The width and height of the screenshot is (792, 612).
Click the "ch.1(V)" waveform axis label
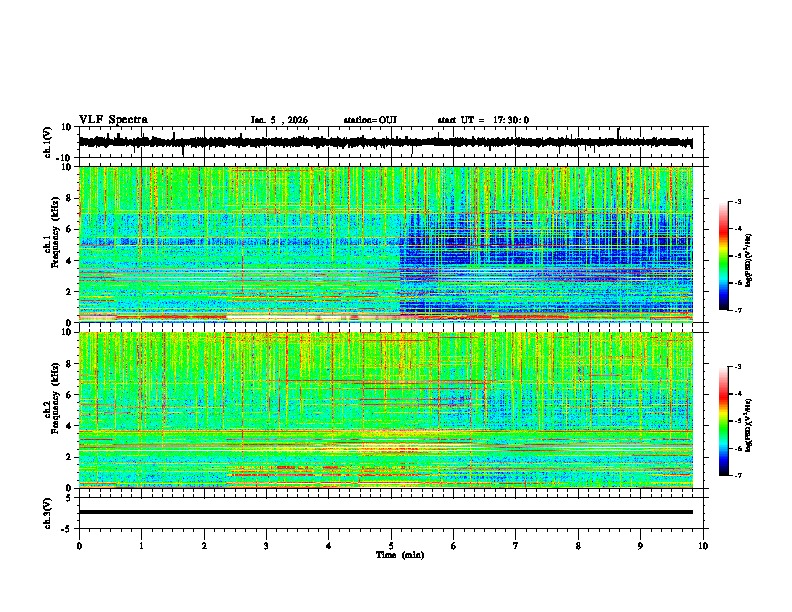(x=48, y=142)
